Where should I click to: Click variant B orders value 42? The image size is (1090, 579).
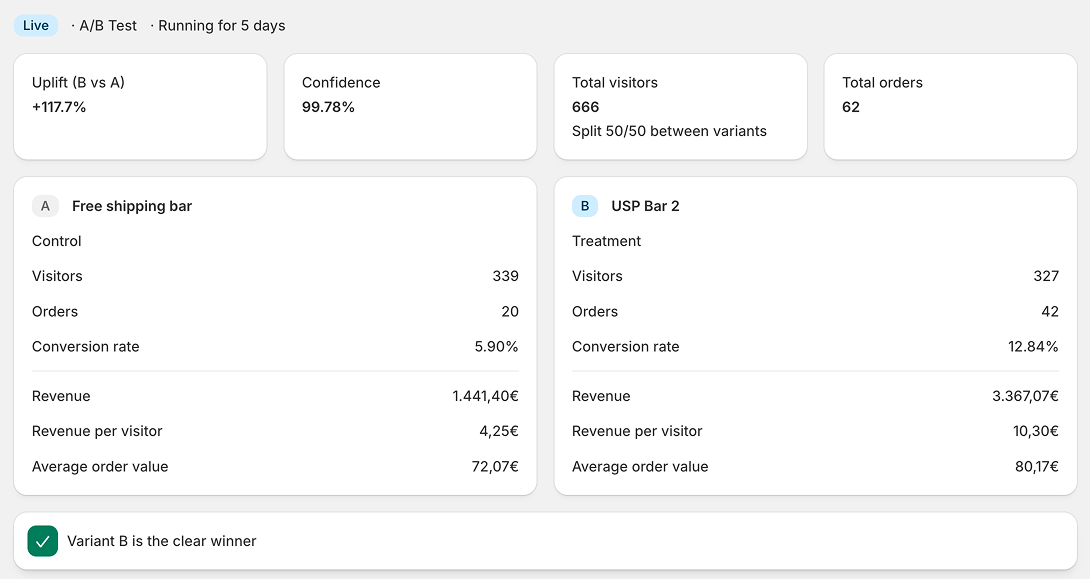click(x=1050, y=311)
